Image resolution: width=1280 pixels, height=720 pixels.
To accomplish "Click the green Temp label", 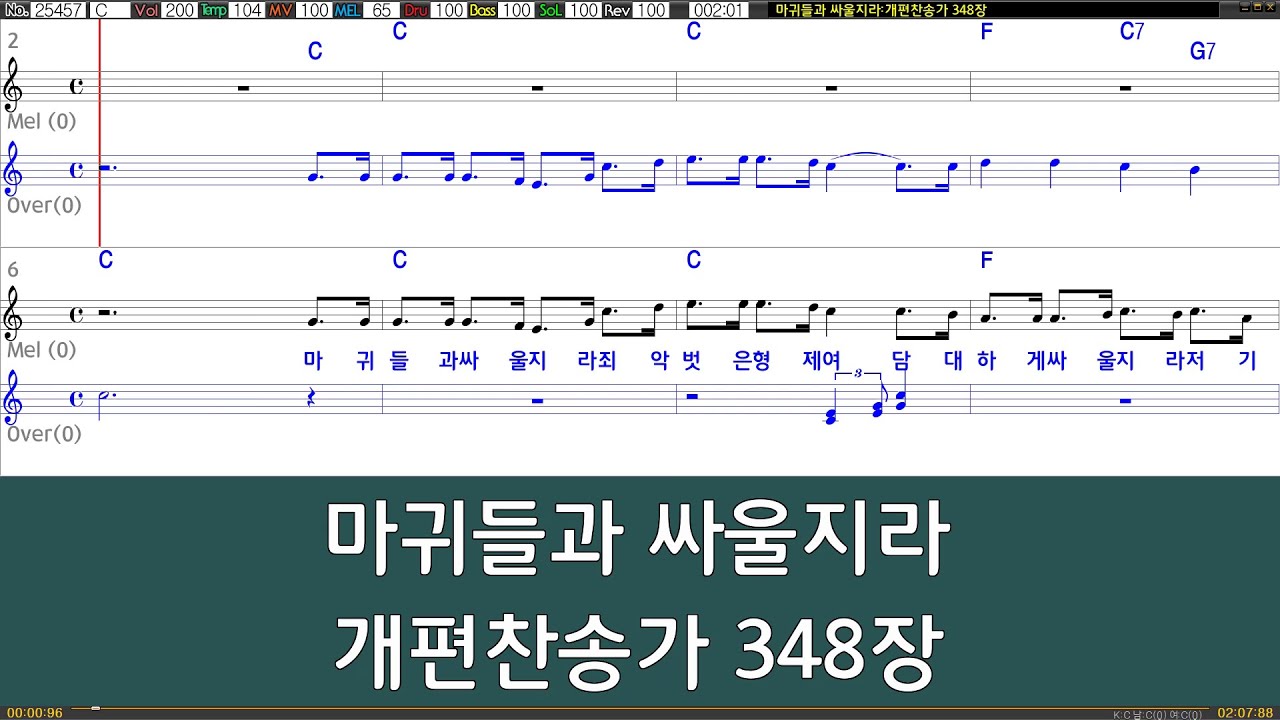I will 213,10.
